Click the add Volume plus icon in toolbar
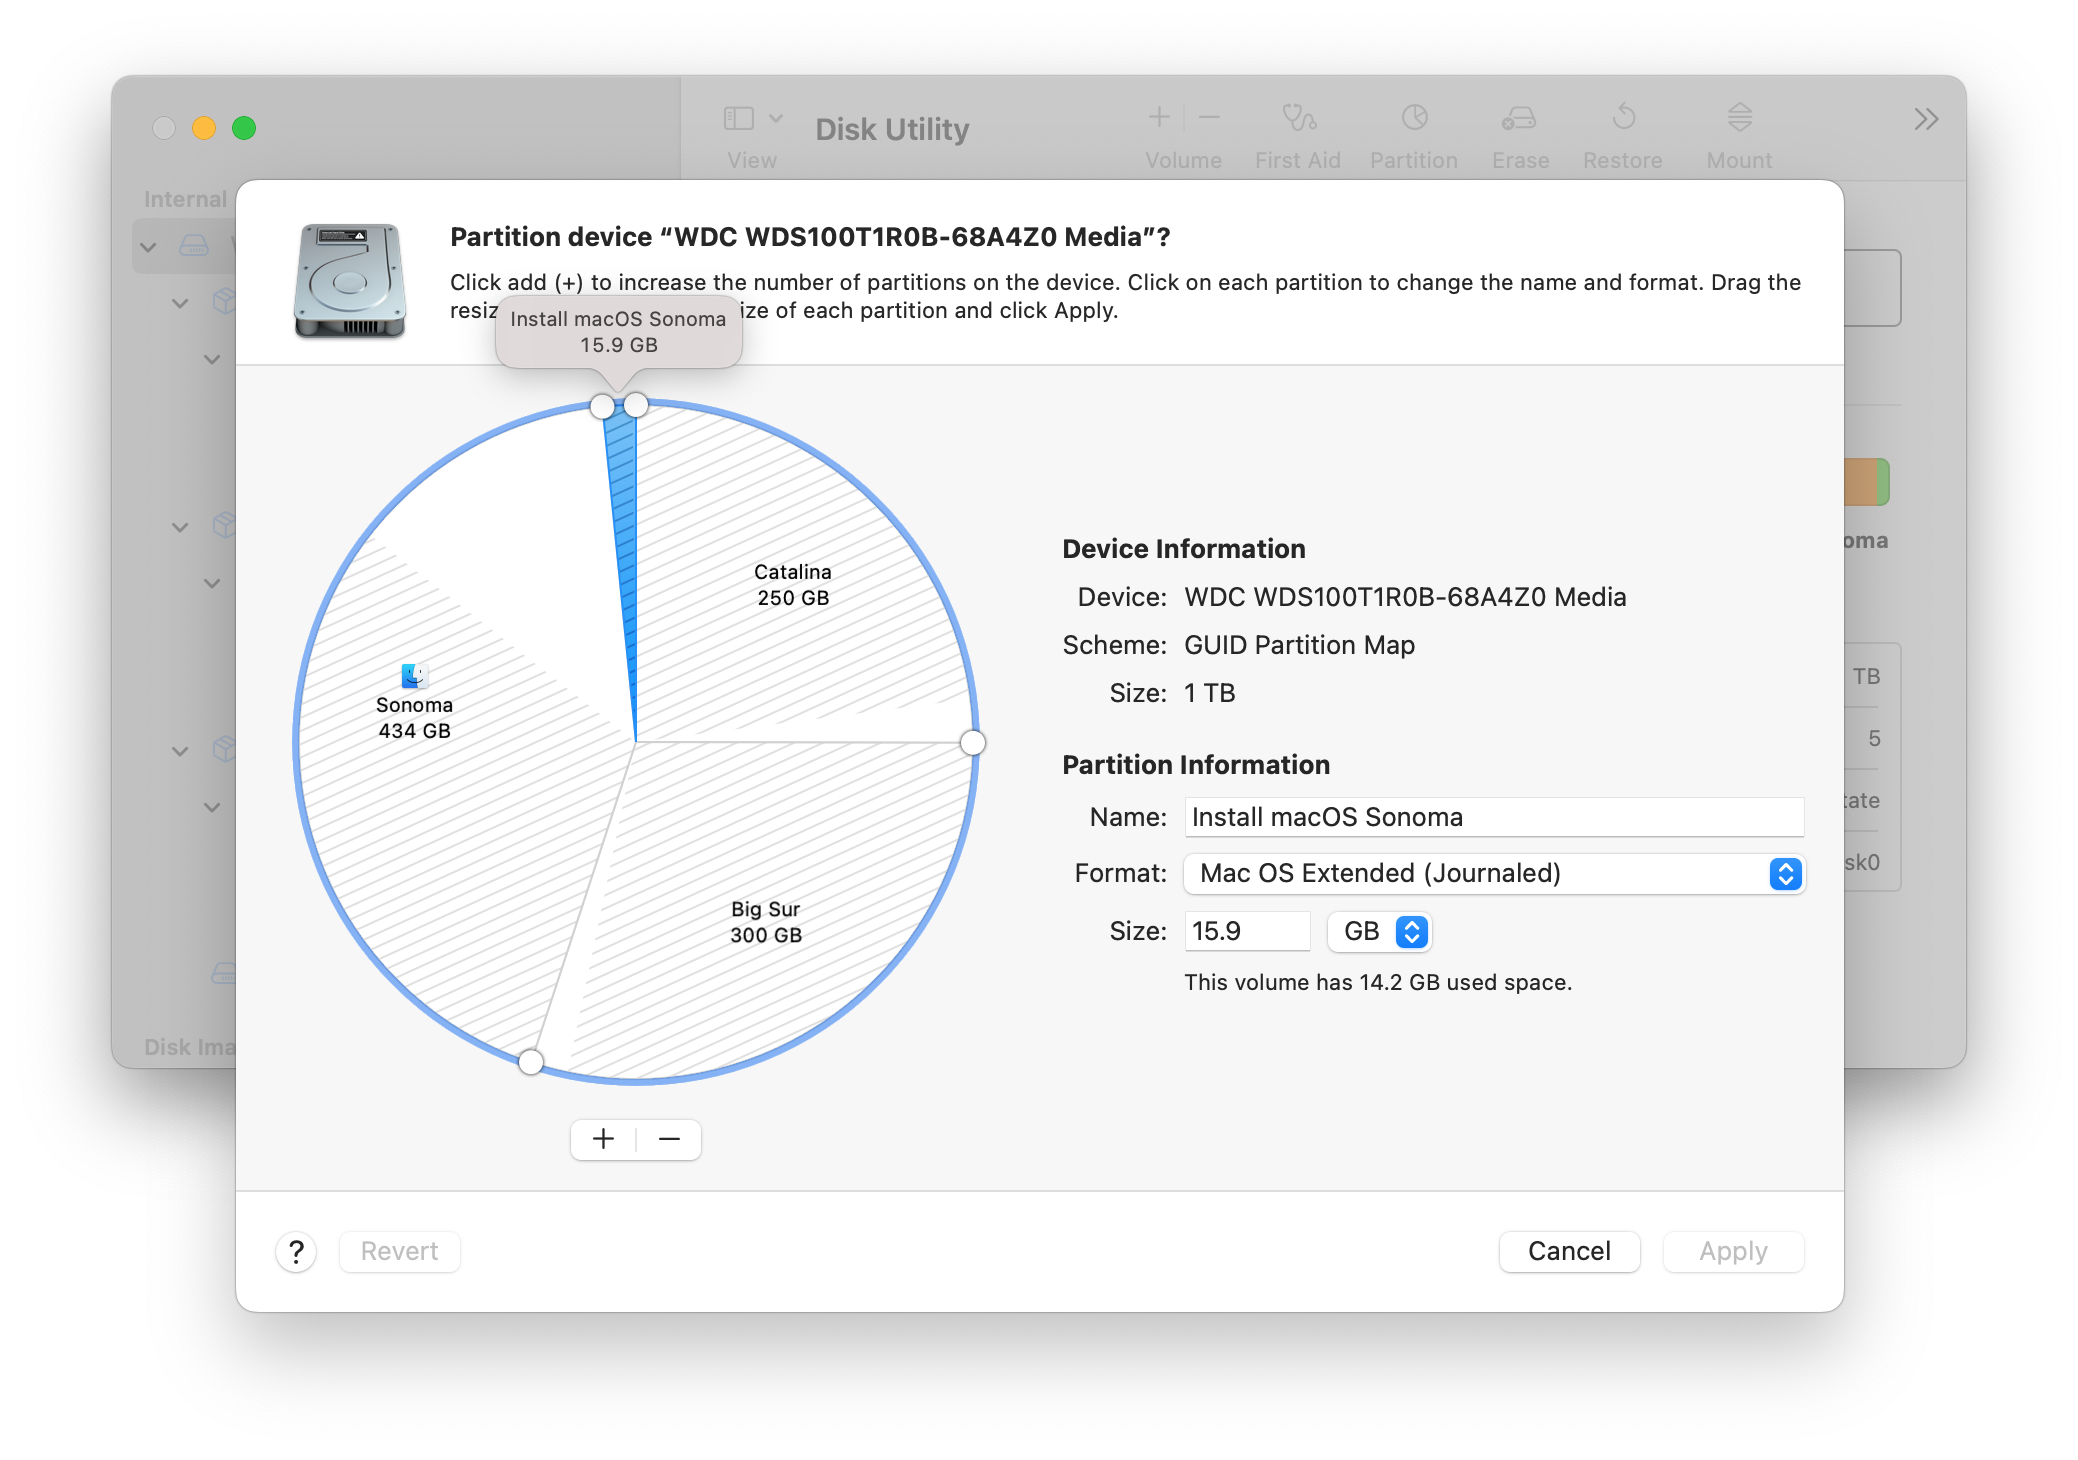The width and height of the screenshot is (2078, 1460). click(1159, 118)
